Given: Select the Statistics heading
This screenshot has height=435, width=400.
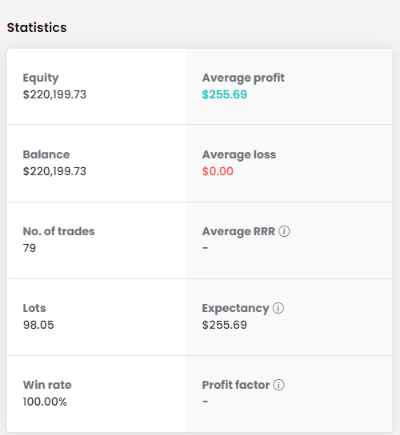Looking at the screenshot, I should [x=37, y=28].
